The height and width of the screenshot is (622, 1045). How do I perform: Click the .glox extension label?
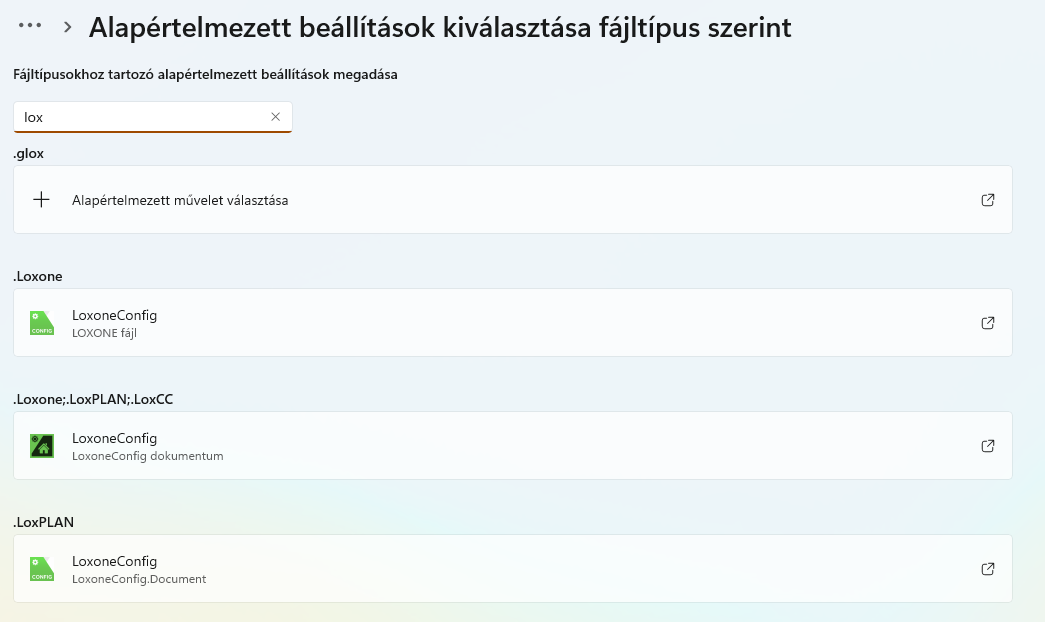29,153
